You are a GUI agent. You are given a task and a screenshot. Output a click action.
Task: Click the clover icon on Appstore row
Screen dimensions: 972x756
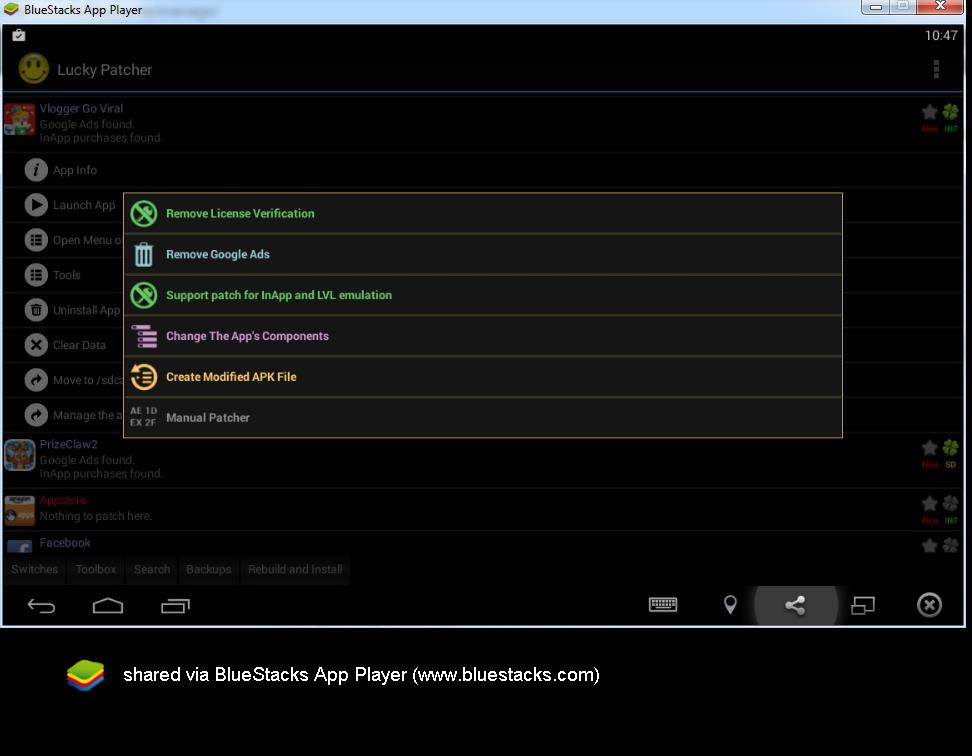950,504
